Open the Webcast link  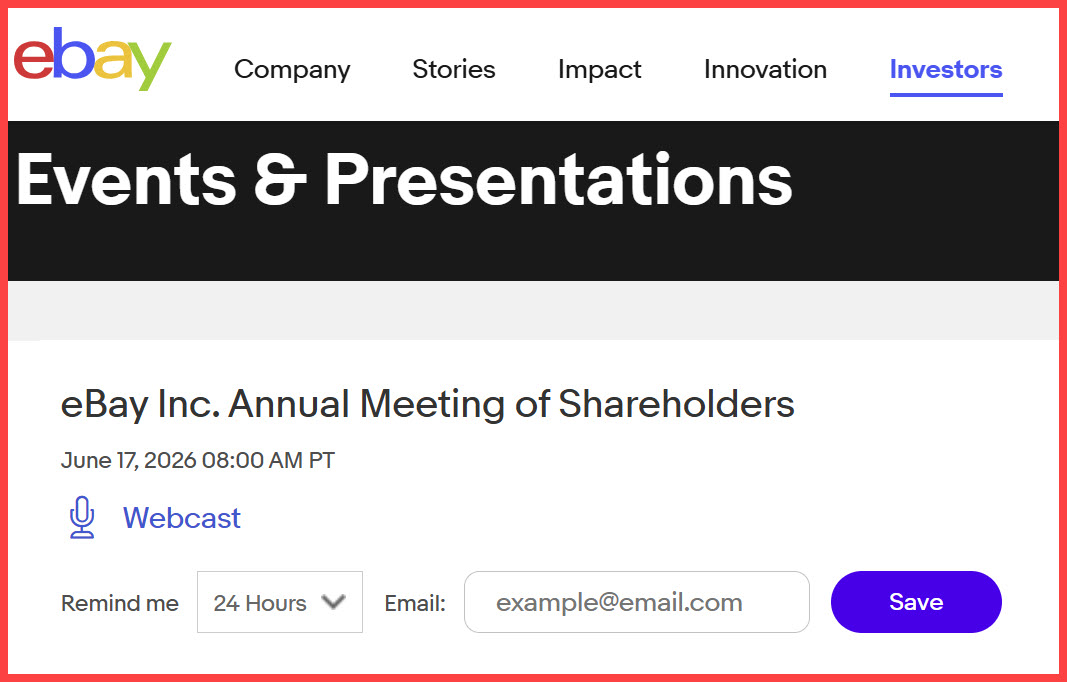coord(182,518)
